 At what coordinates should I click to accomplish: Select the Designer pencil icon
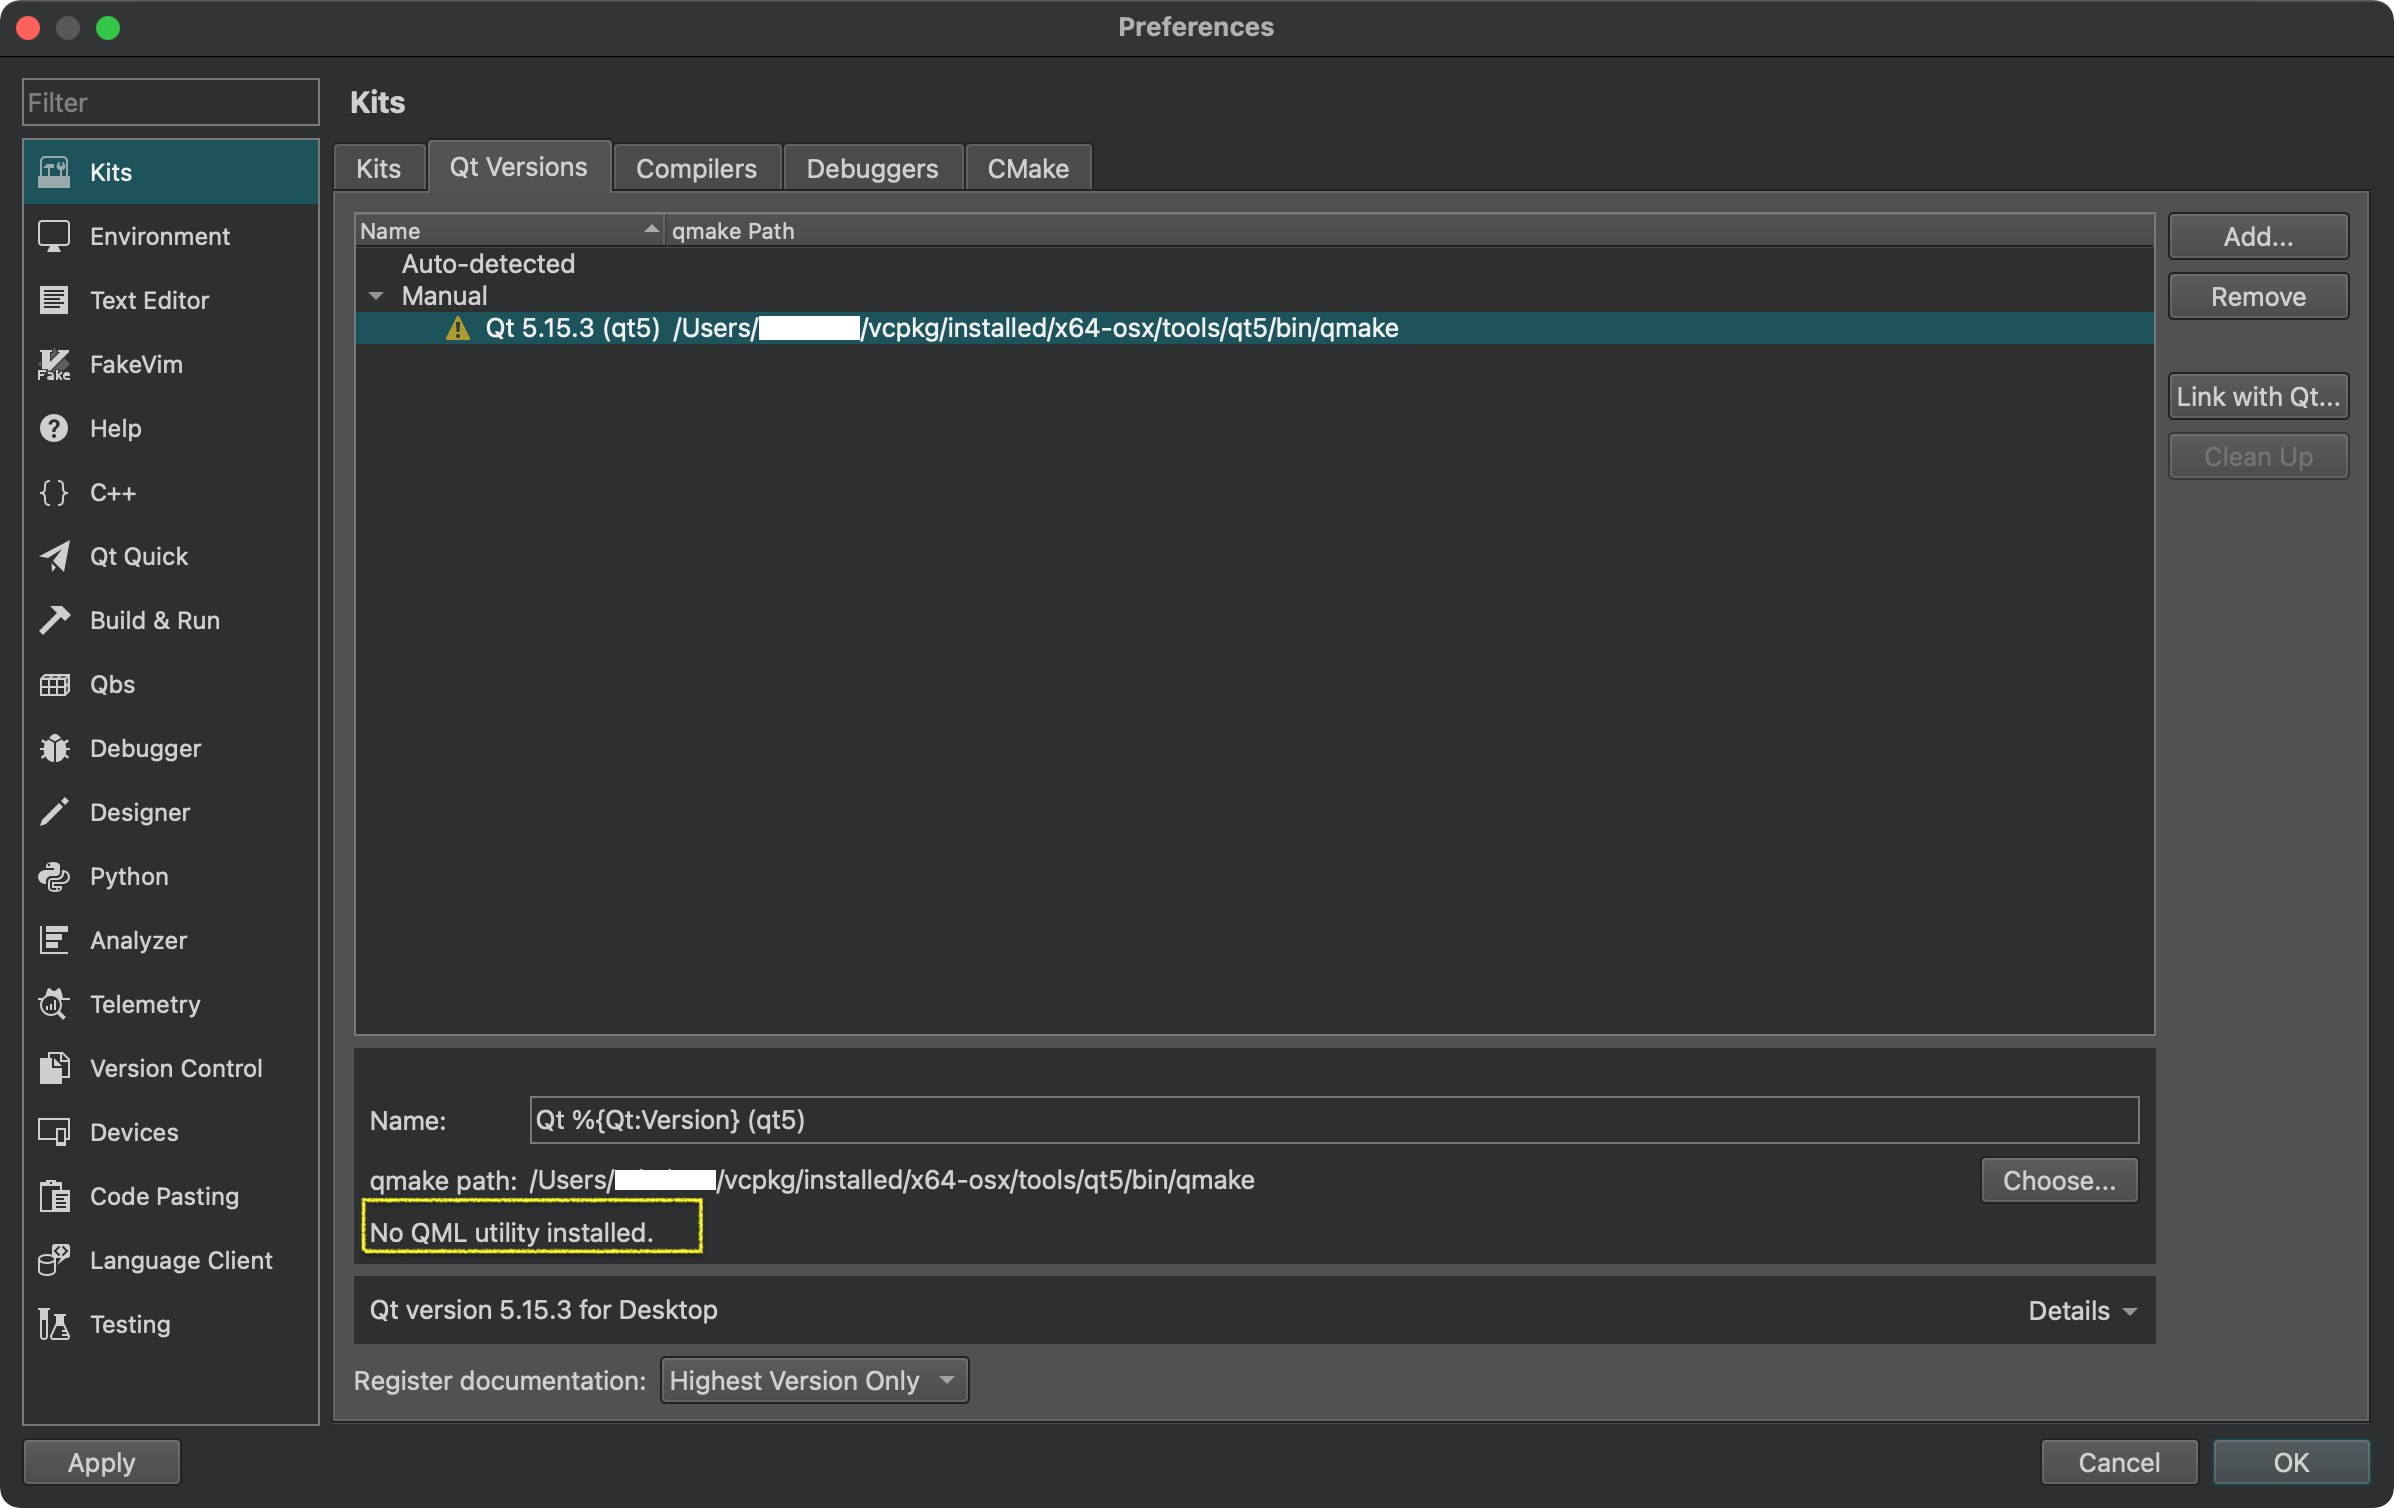[x=54, y=813]
